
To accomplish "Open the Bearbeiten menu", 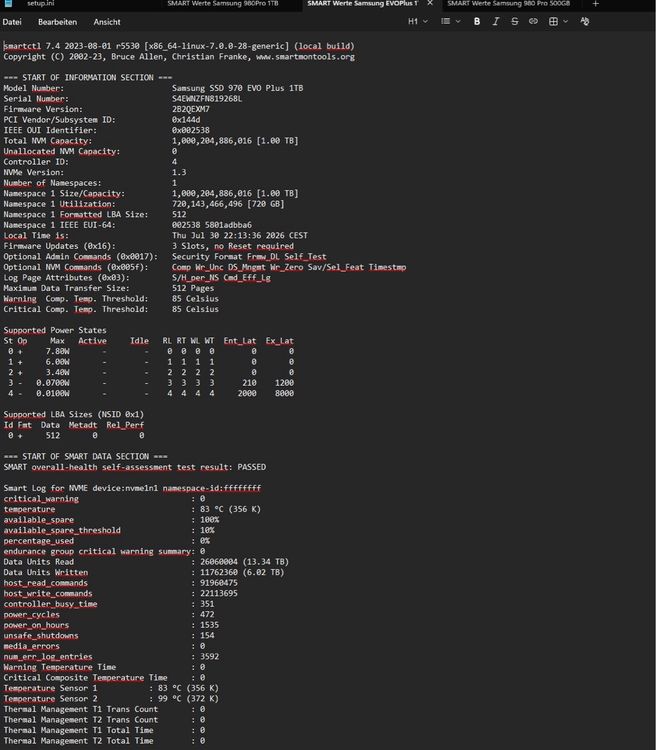I will (57, 22).
